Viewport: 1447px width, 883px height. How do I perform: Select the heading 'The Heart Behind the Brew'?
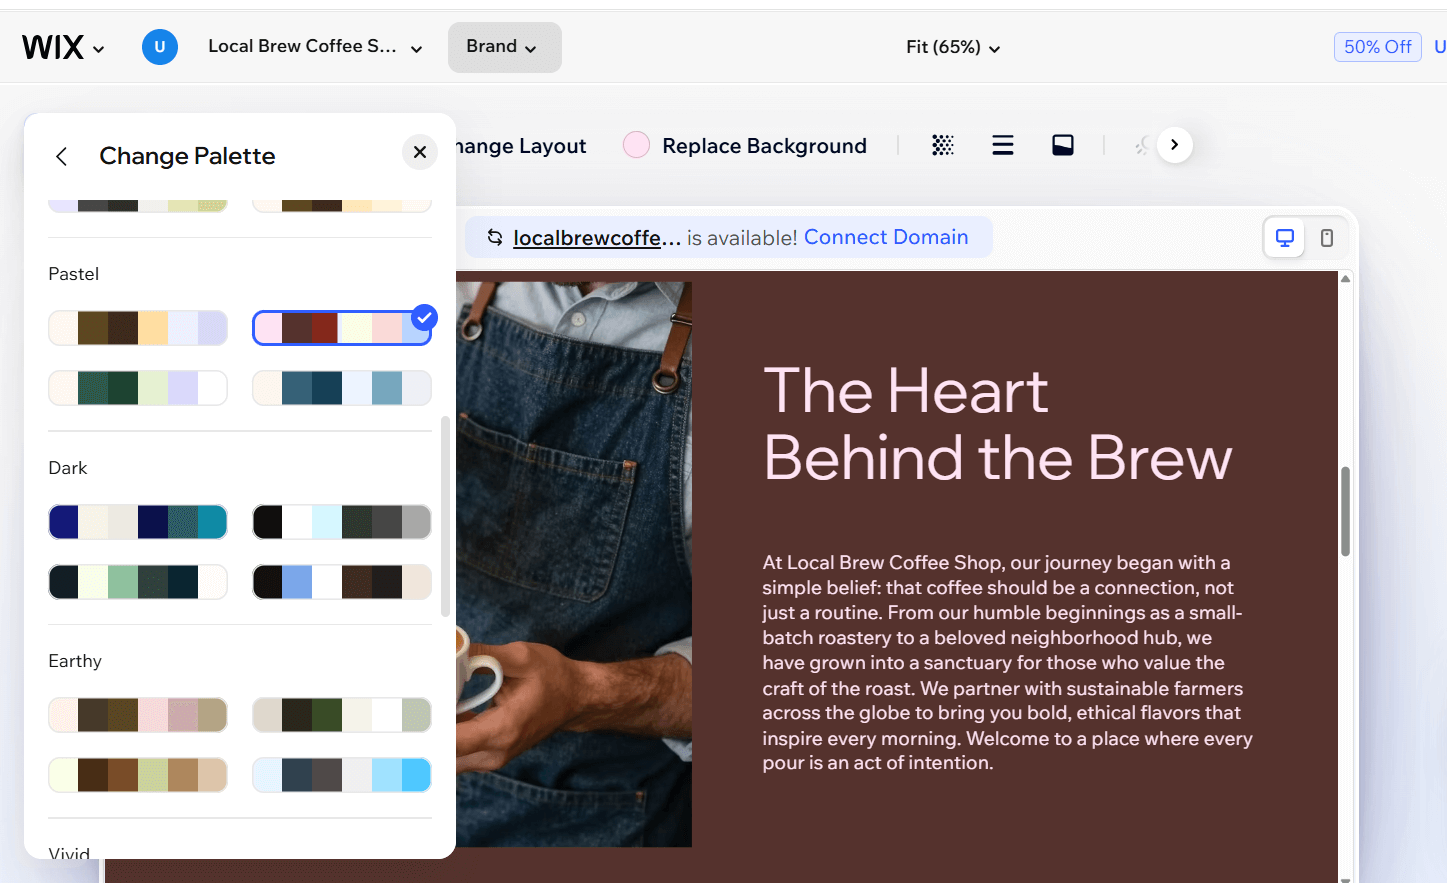click(996, 424)
